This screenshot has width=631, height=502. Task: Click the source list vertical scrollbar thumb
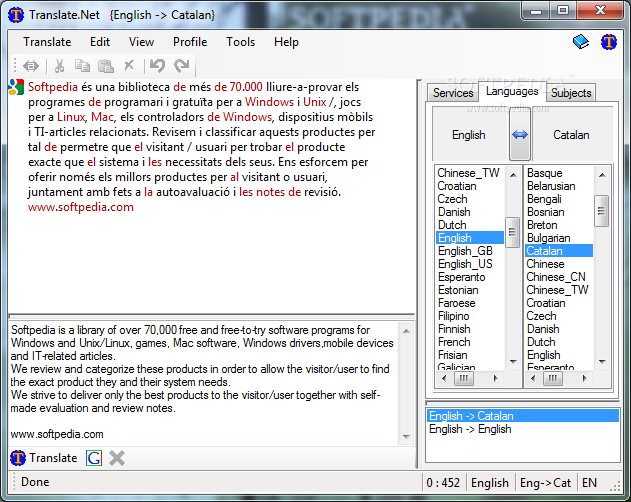(512, 232)
